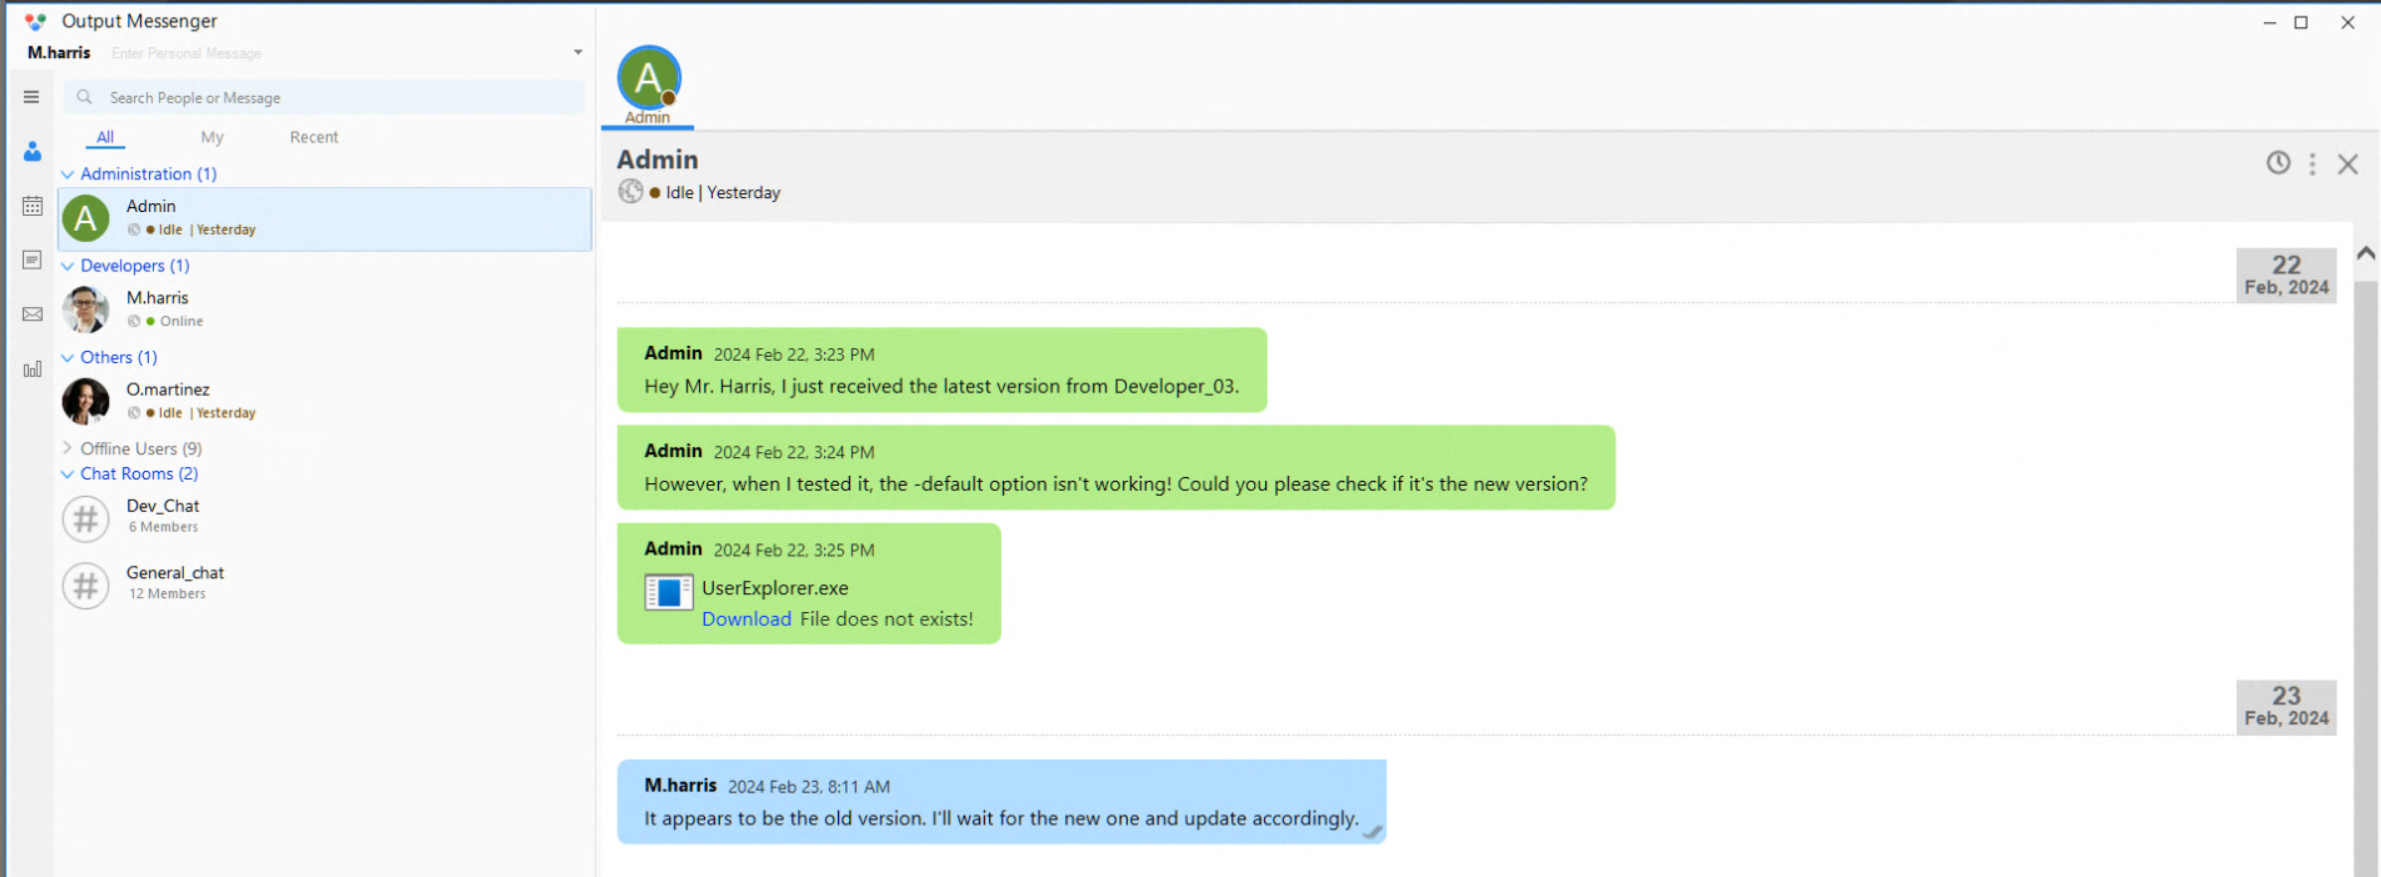Open the notes sidebar icon
The height and width of the screenshot is (877, 2381).
point(32,260)
